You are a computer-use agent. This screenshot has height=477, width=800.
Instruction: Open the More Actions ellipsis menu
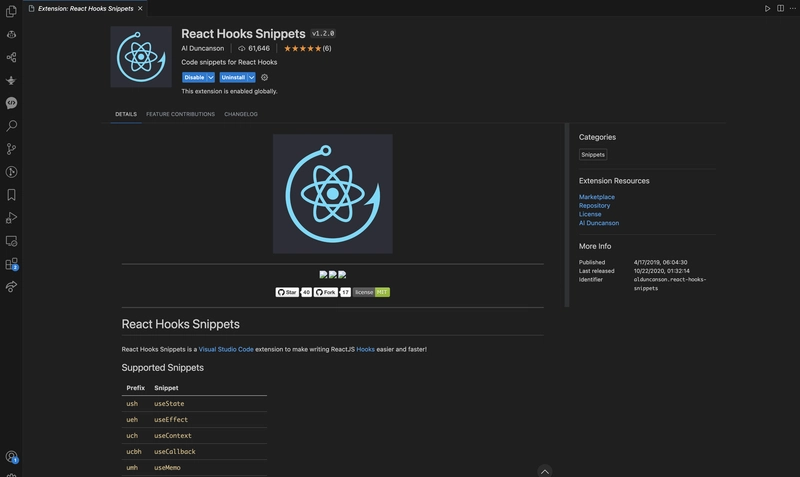click(792, 8)
